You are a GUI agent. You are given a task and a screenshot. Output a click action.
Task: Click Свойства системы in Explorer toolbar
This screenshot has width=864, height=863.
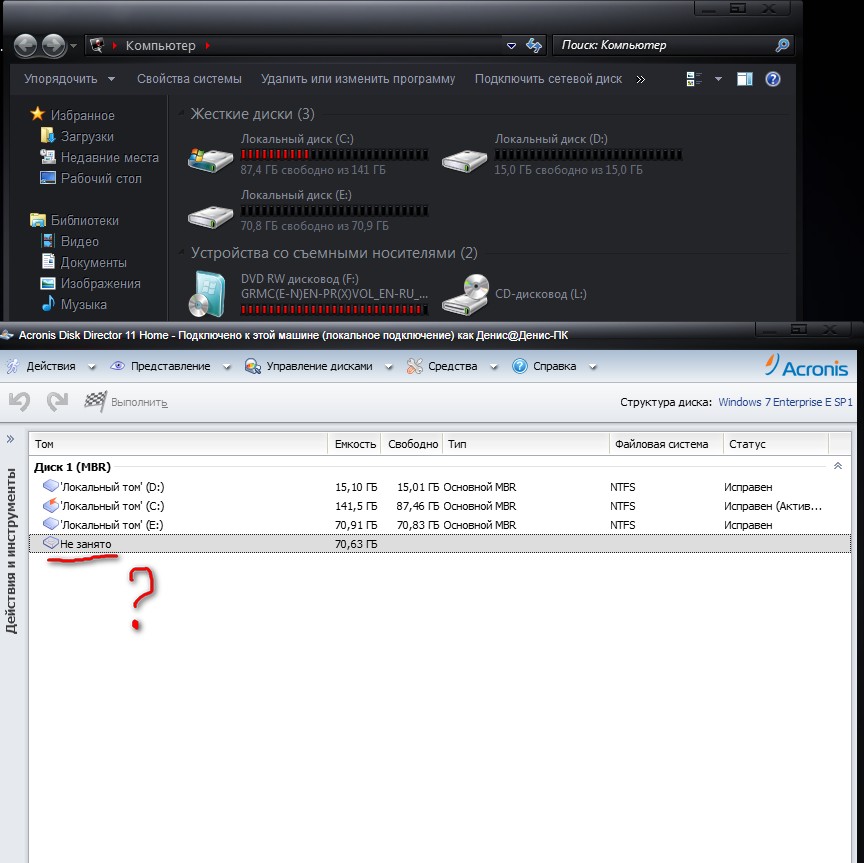189,79
